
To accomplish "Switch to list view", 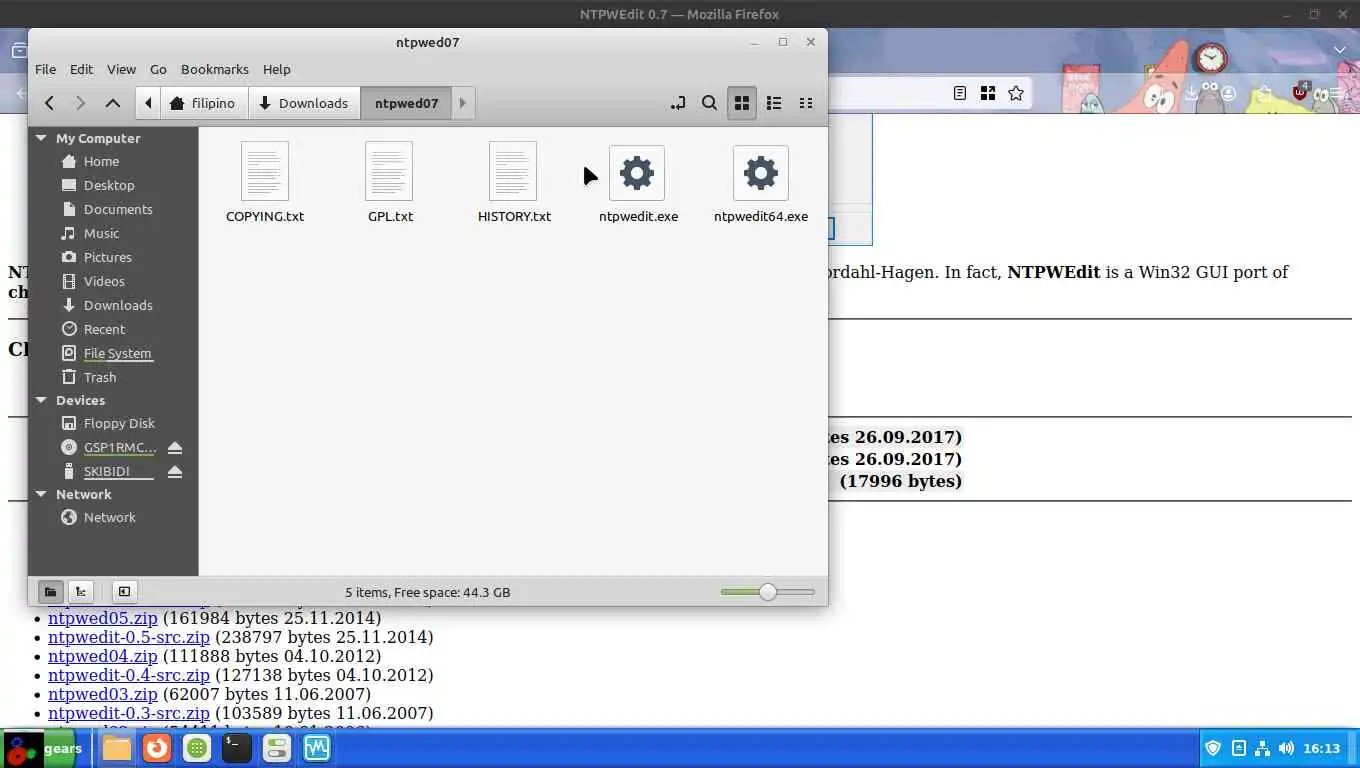I will 773,103.
